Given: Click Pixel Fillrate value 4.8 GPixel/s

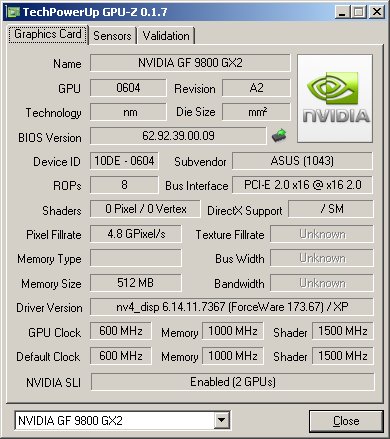Looking at the screenshot, I should click(x=136, y=234).
